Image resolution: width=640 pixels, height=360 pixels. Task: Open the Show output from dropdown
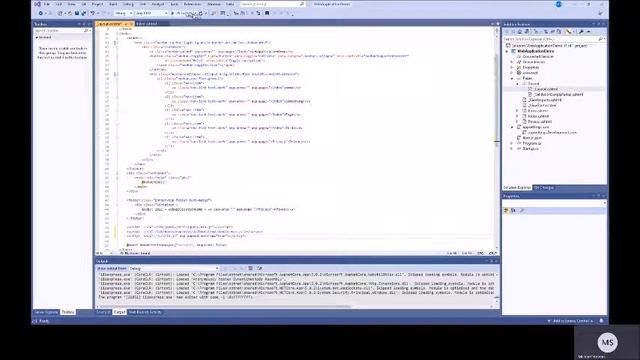(174, 269)
